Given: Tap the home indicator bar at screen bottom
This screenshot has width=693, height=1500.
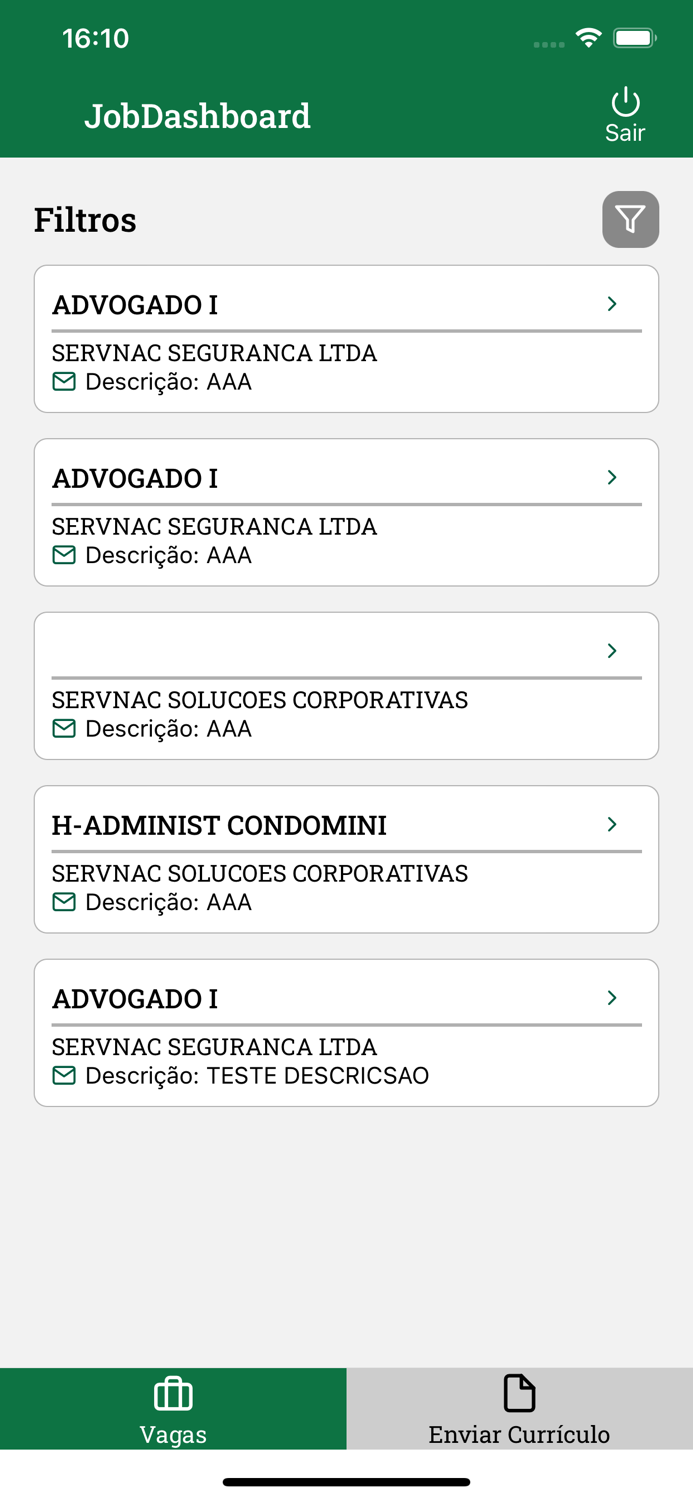Looking at the screenshot, I should point(346,1482).
